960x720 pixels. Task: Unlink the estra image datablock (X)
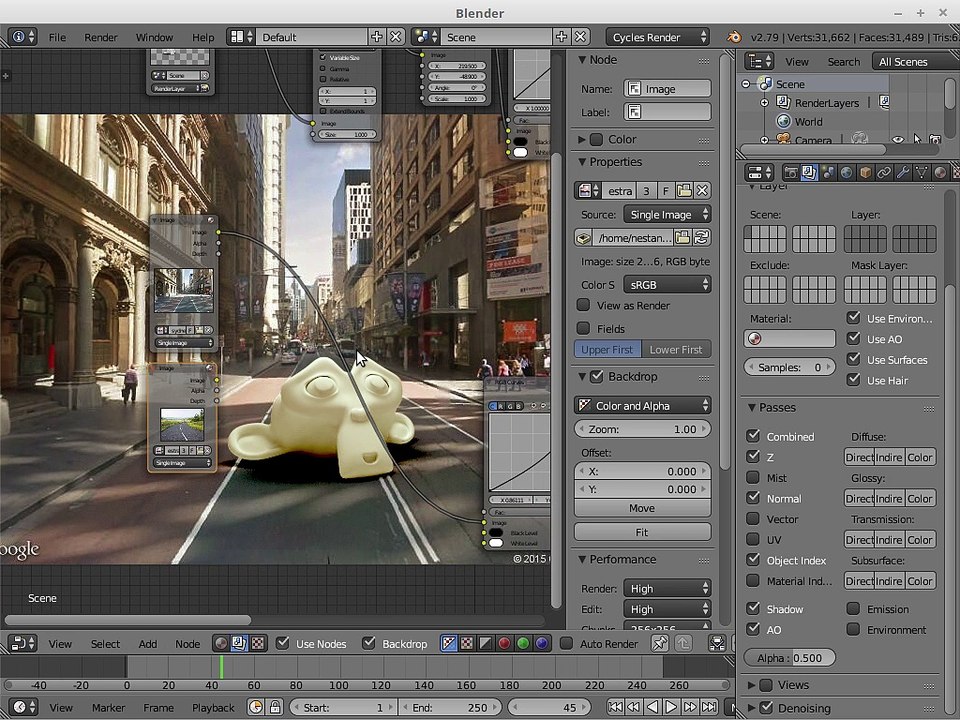click(702, 190)
